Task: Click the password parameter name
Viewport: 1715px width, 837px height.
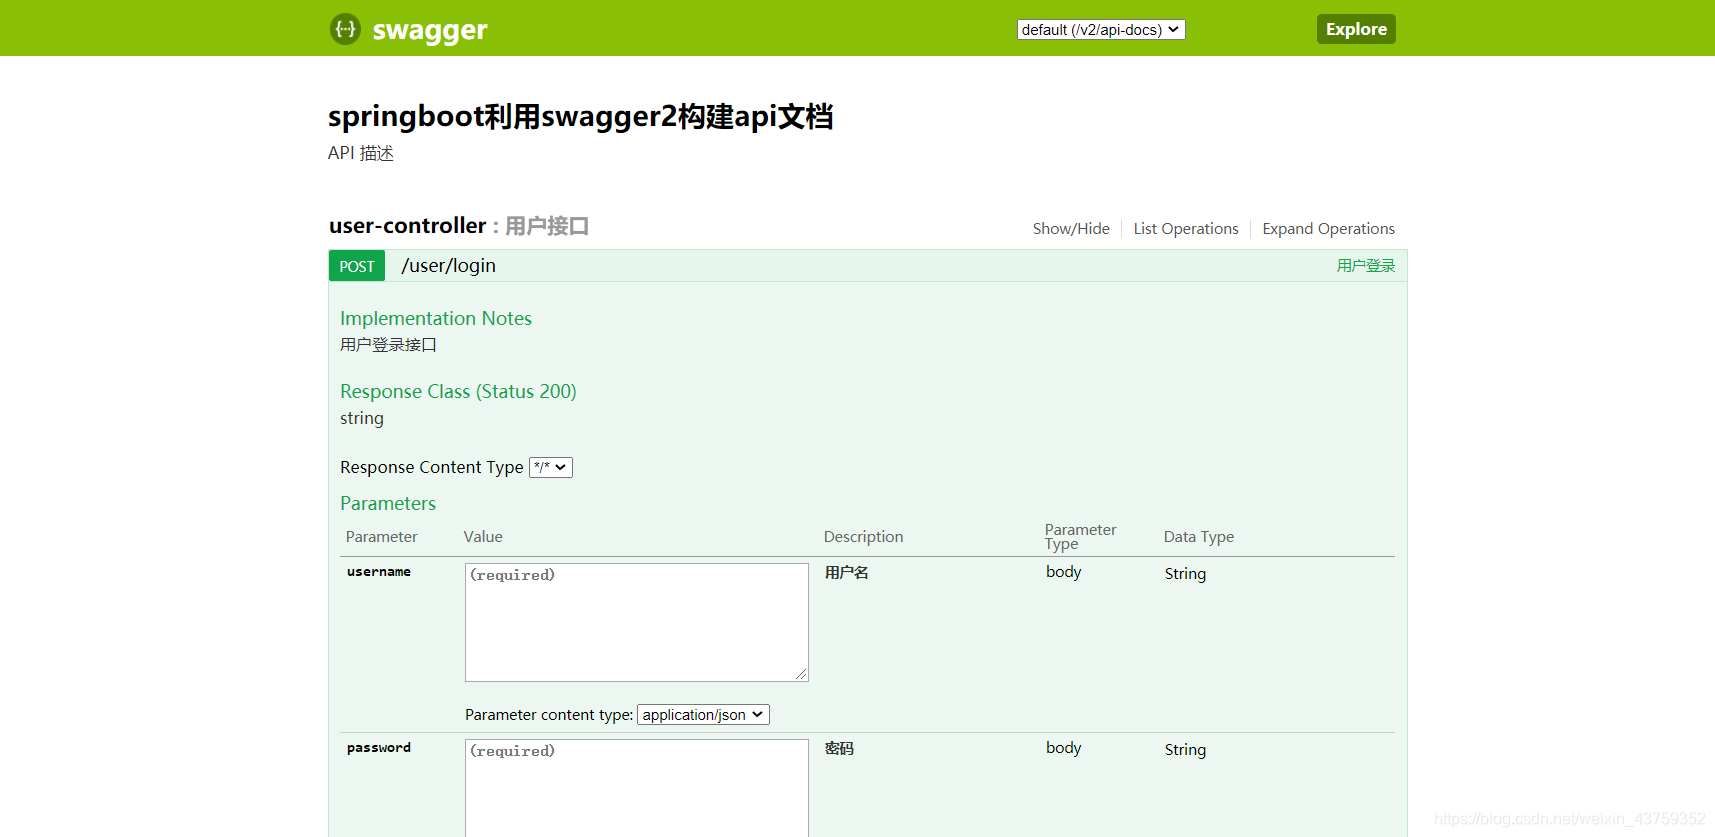Action: point(379,748)
